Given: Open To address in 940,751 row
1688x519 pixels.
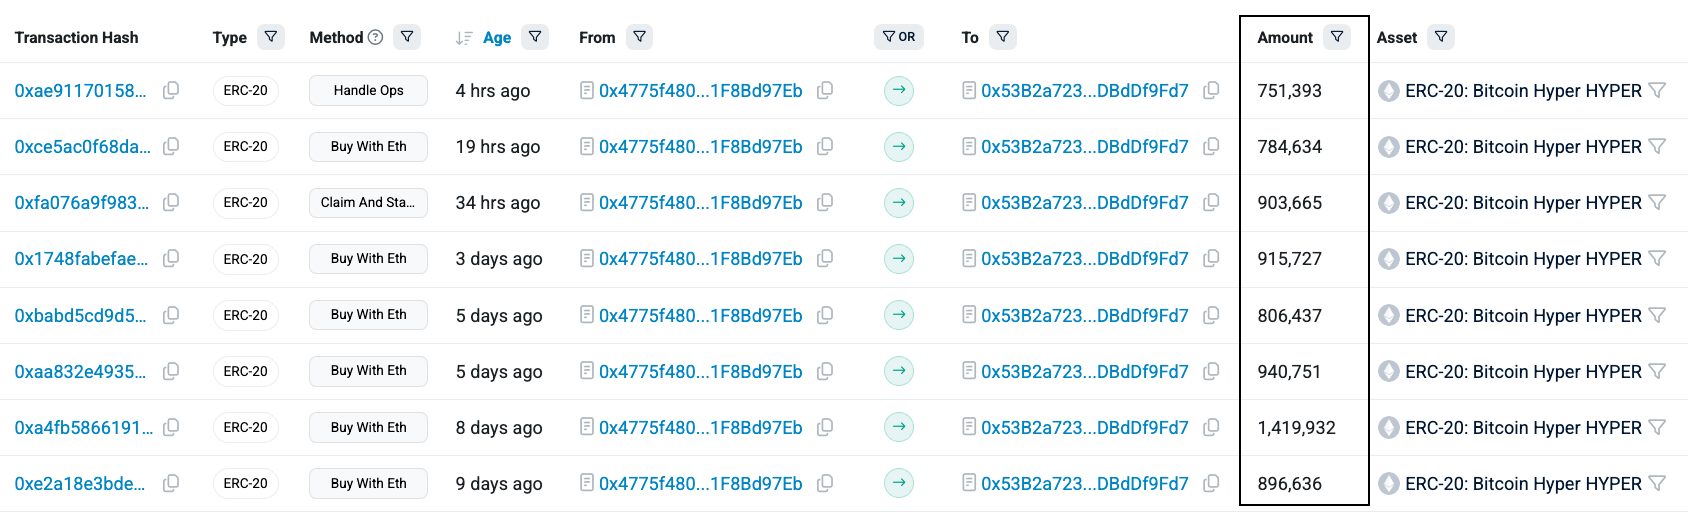Looking at the screenshot, I should coord(1085,372).
